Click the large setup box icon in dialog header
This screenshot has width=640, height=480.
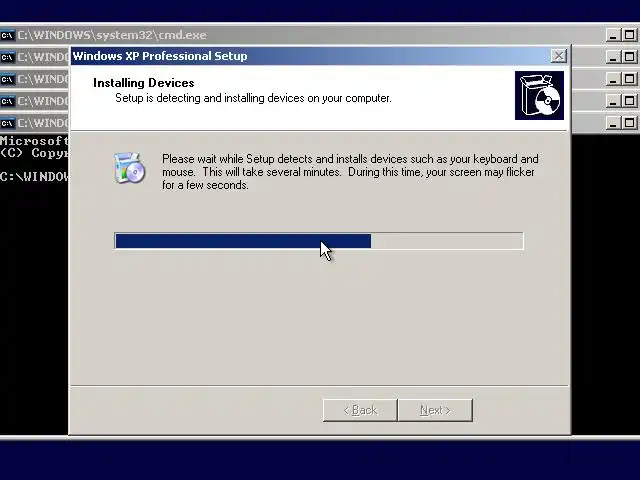pyautogui.click(x=539, y=96)
